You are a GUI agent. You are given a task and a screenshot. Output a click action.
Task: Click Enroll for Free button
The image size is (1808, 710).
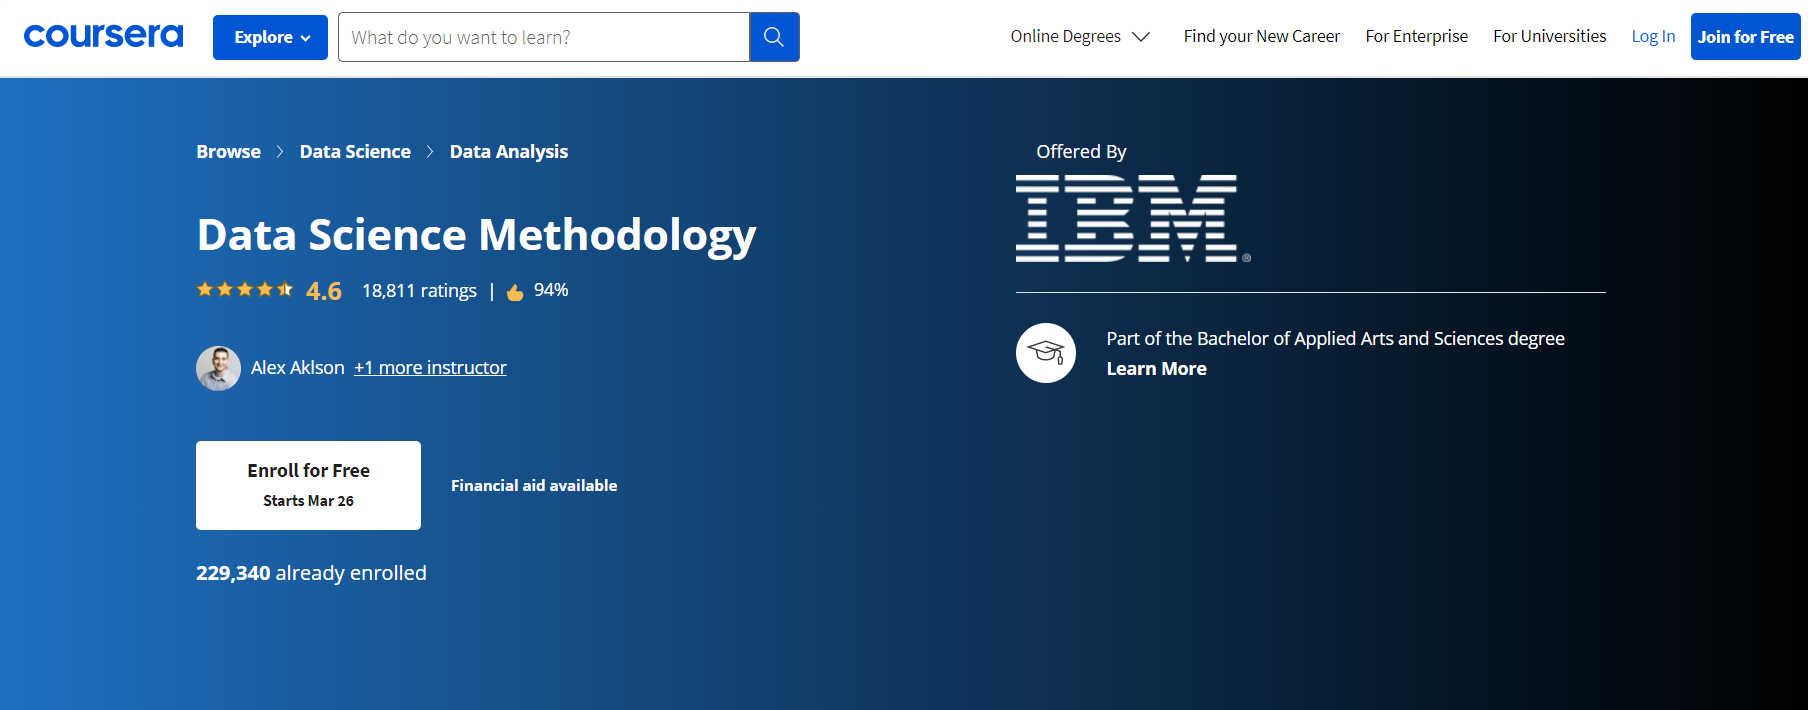pos(308,485)
